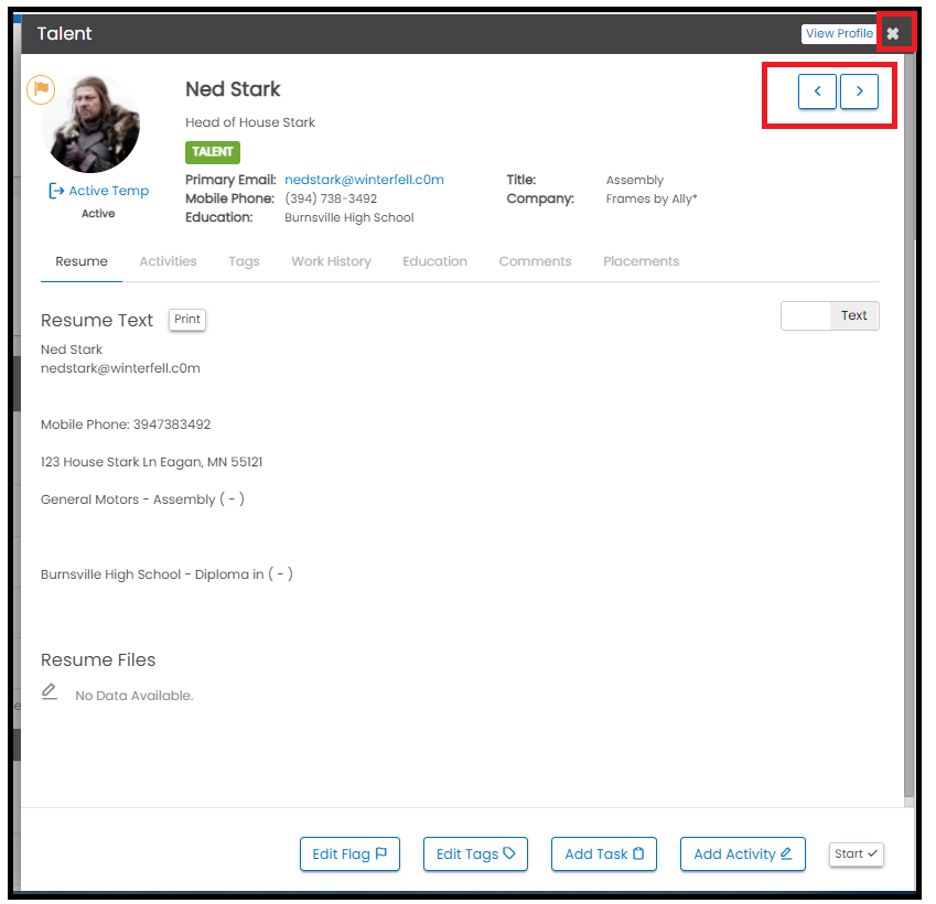Open the Work History tab
936x904 pixels.
(331, 262)
